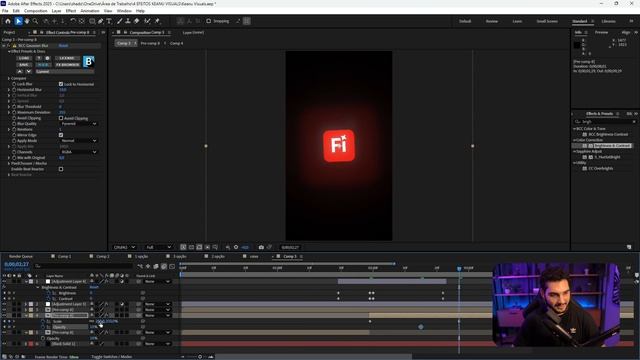
Task: Expand the Compare property group
Action: tap(9, 78)
